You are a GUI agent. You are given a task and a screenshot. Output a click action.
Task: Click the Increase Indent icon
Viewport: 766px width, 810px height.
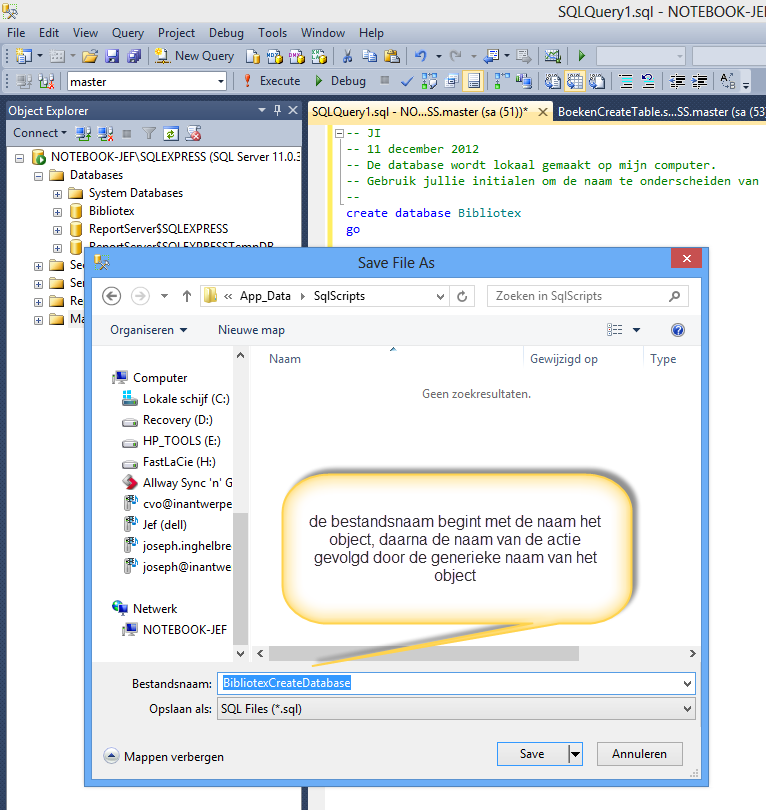[x=699, y=82]
